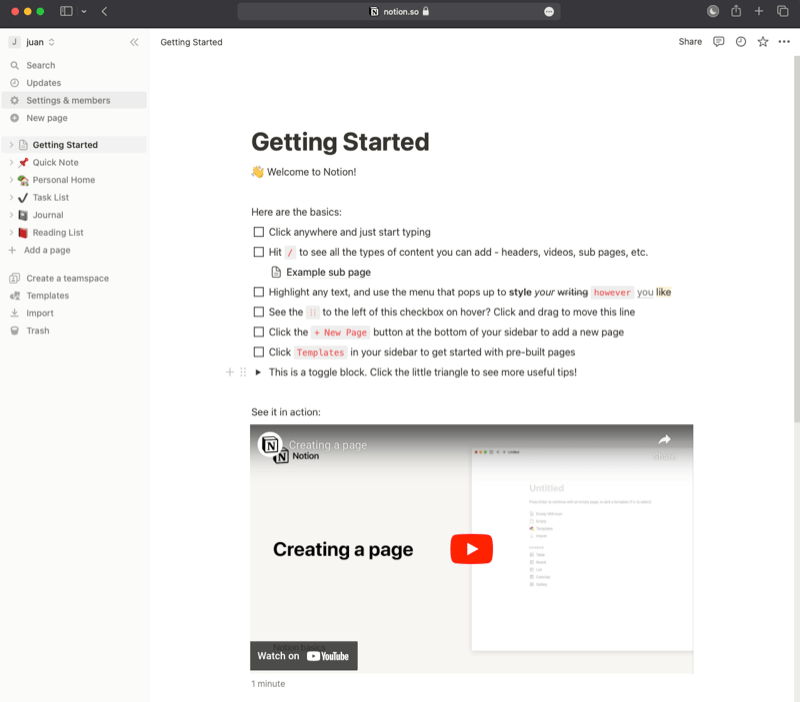This screenshot has height=702, width=800.
Task: Select Templates in the sidebar
Action: point(74,295)
